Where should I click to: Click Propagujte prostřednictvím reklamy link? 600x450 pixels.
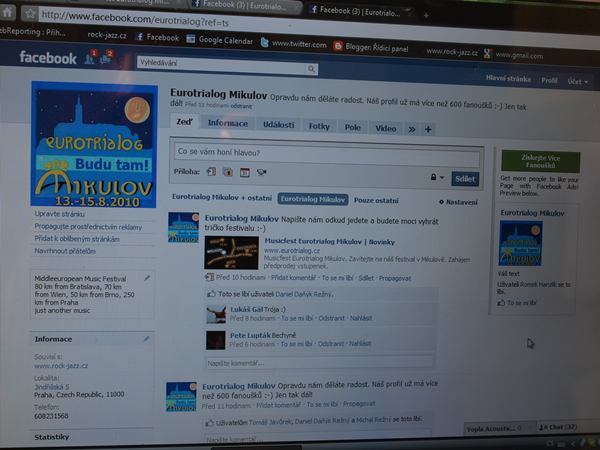[88, 227]
